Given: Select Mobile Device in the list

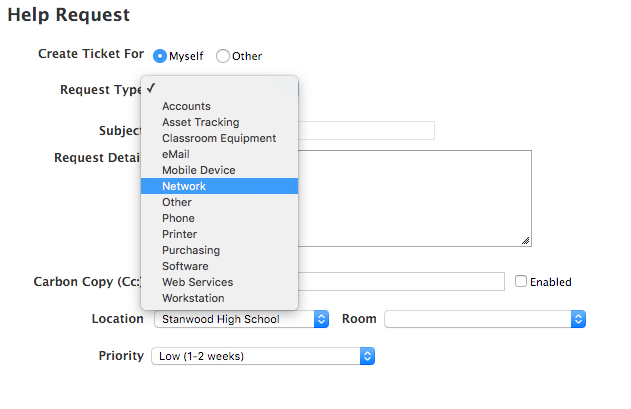Looking at the screenshot, I should point(219,170).
